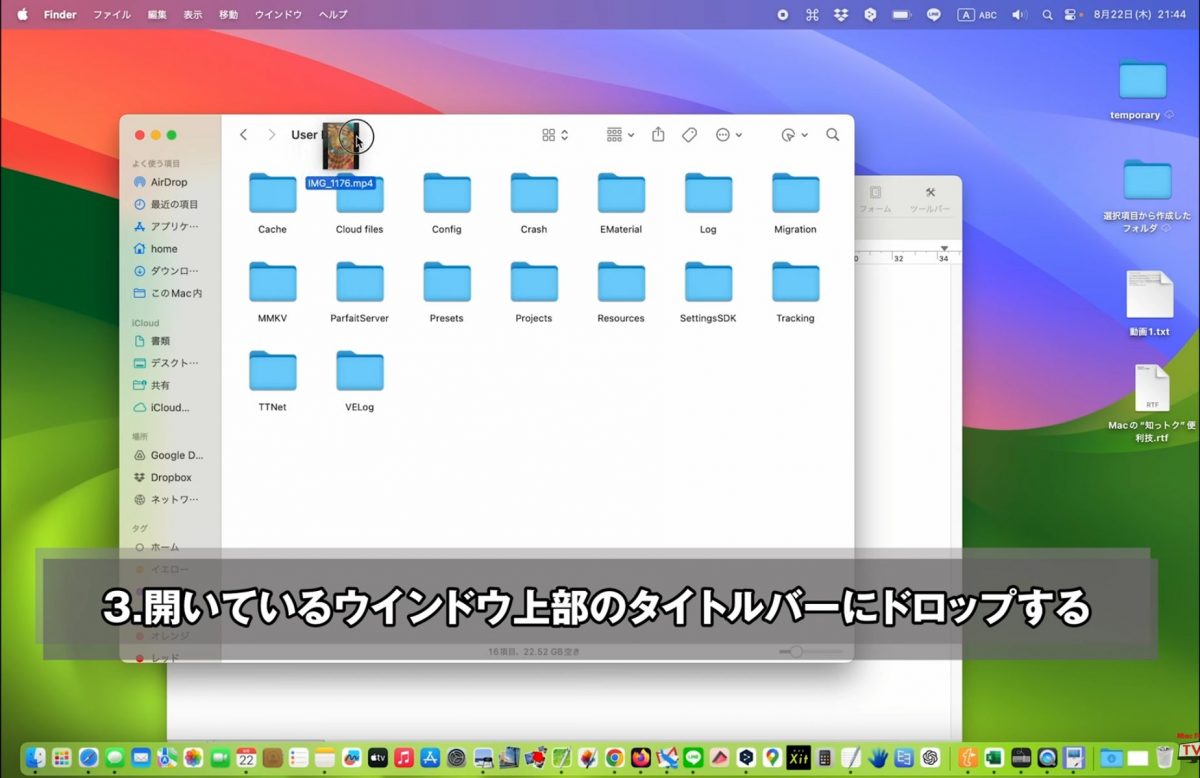This screenshot has height=778, width=1200.
Task: Select the ParfaitServer folder
Action: 359,293
